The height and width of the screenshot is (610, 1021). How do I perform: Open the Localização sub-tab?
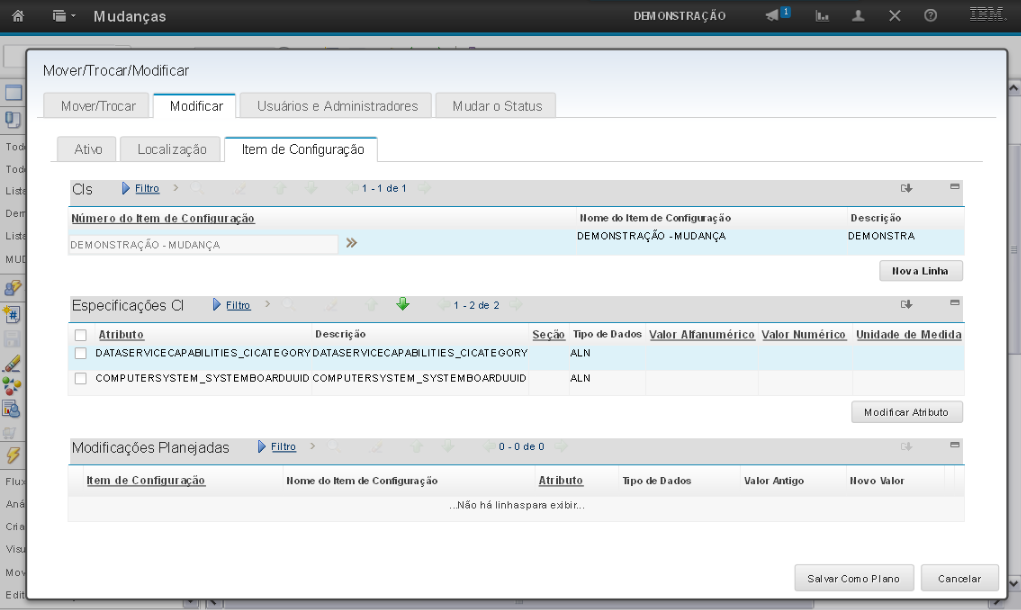(171, 149)
